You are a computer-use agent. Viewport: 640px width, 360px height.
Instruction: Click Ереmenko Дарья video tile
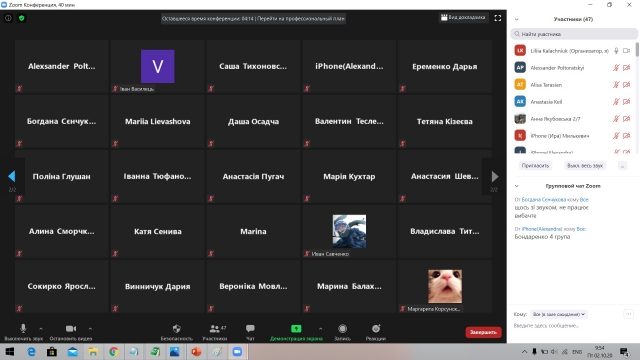(x=445, y=67)
